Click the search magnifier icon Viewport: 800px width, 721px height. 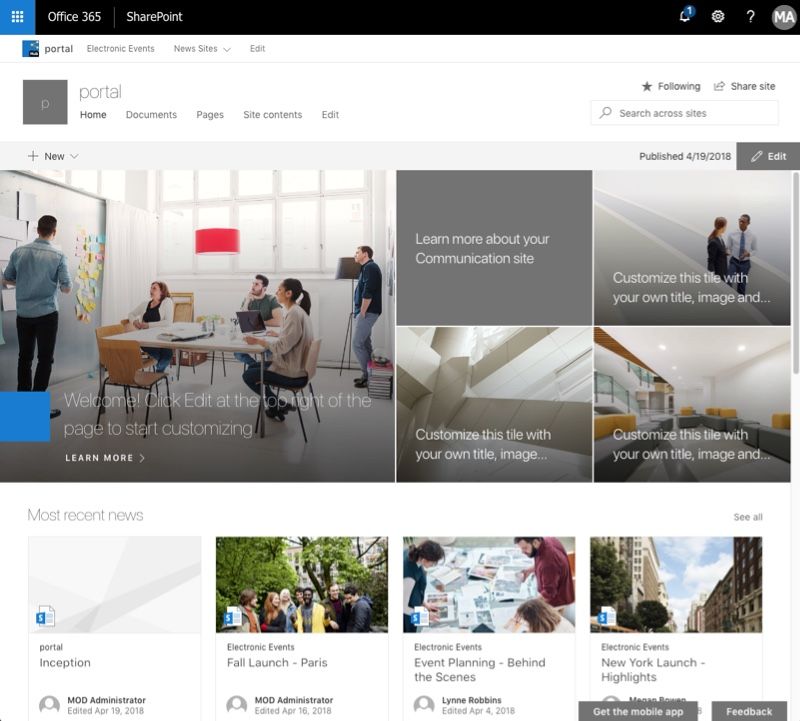pyautogui.click(x=605, y=113)
